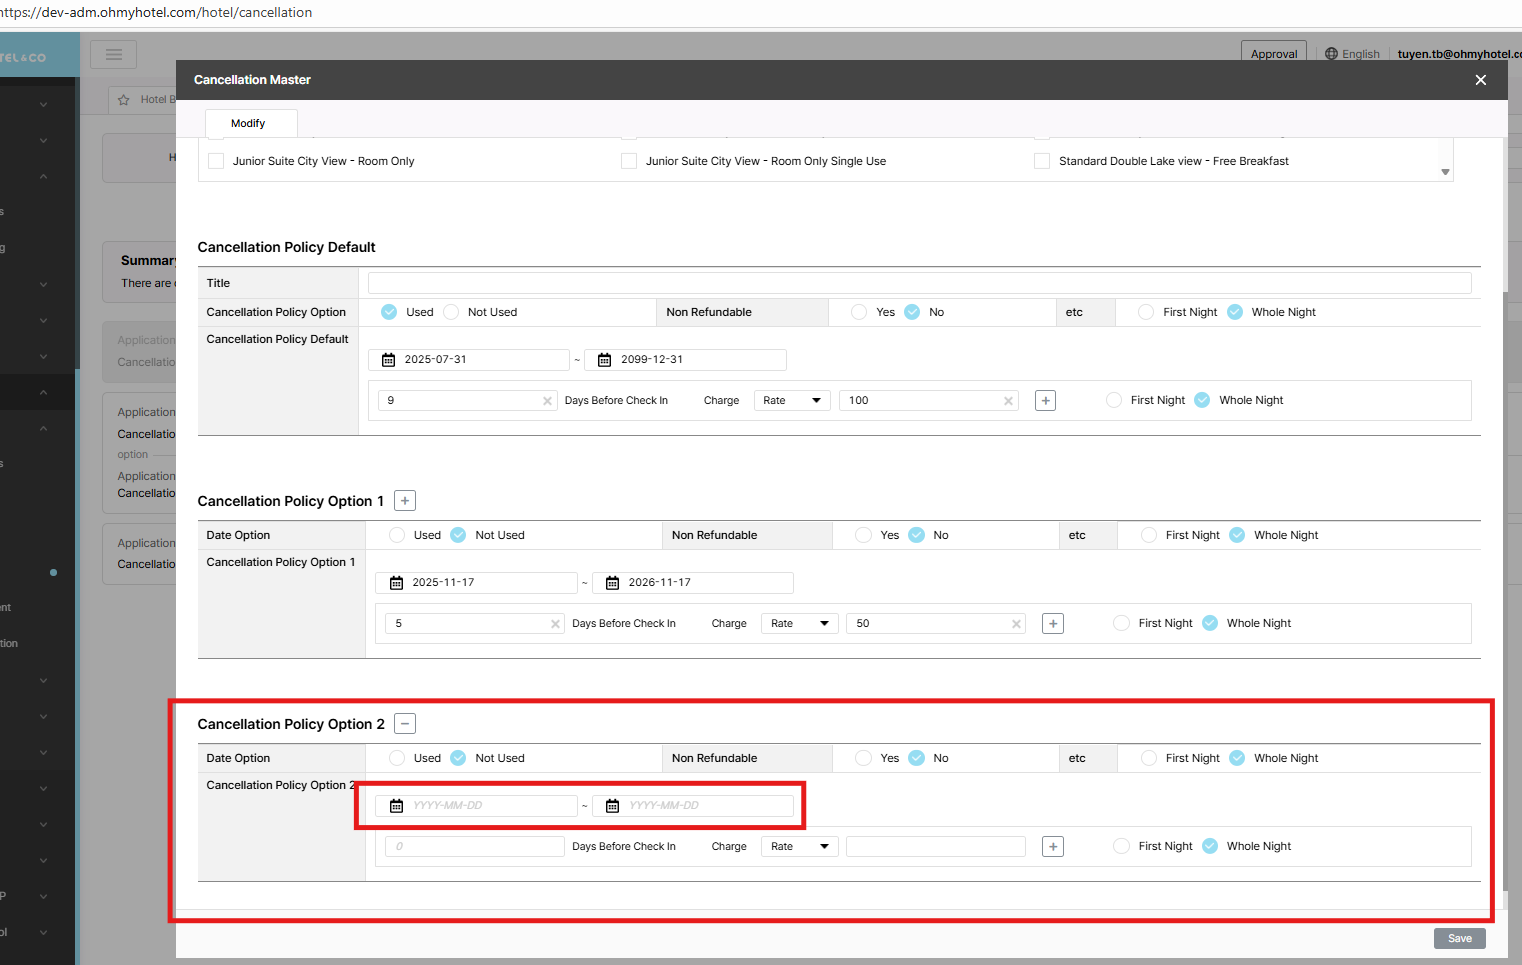Click calendar icon beside 2099-12-31 end date
The height and width of the screenshot is (965, 1522).
605,360
